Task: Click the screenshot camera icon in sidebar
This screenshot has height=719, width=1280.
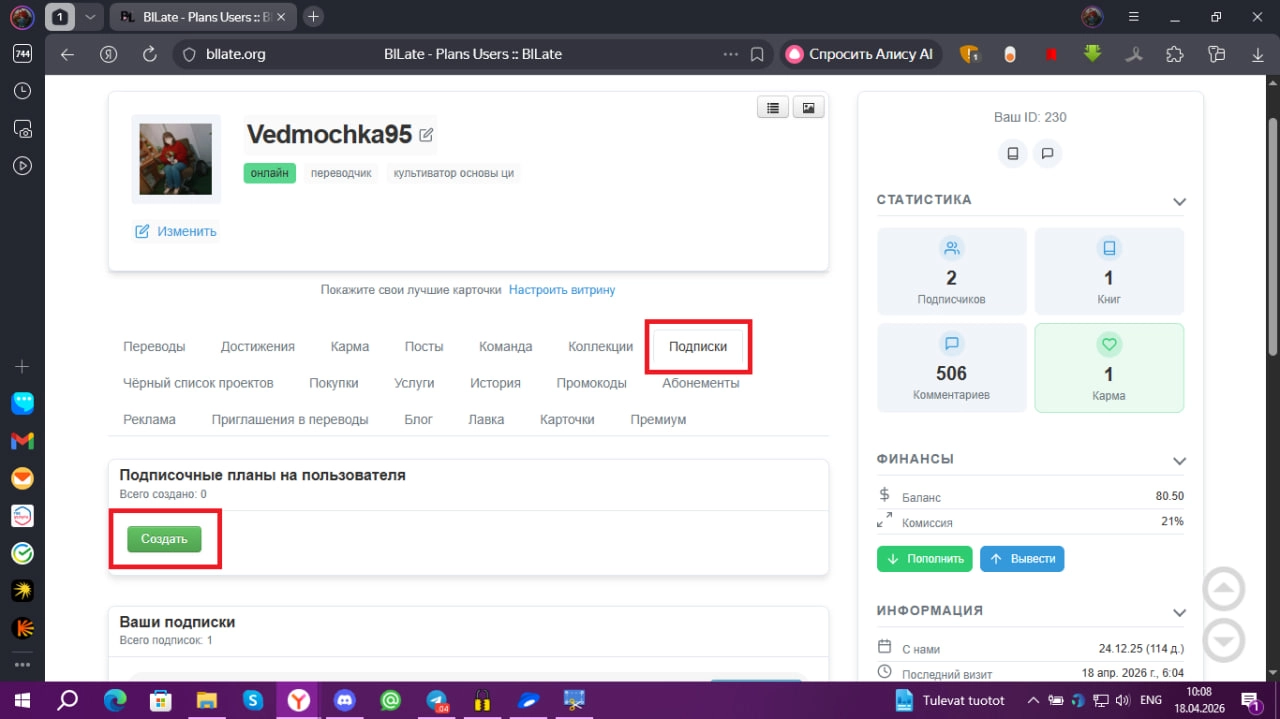Action: (22, 129)
